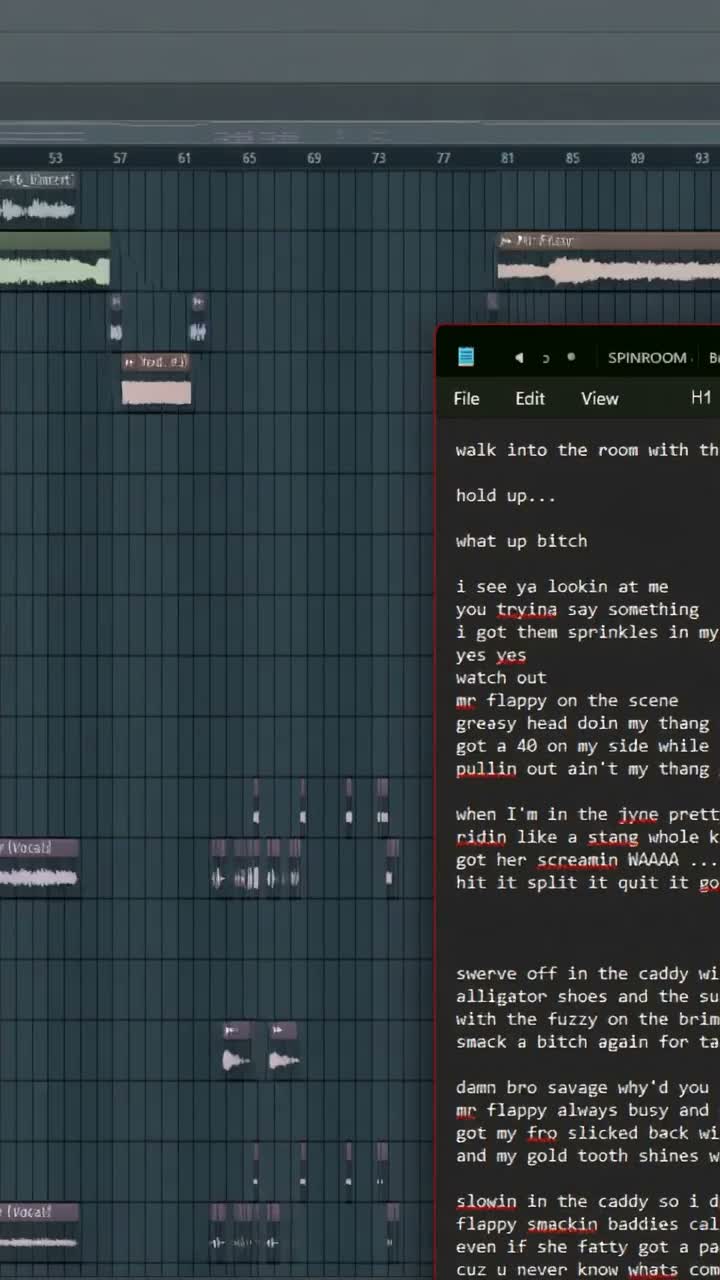Click the line "mr flappy on the scene"

(x=567, y=700)
